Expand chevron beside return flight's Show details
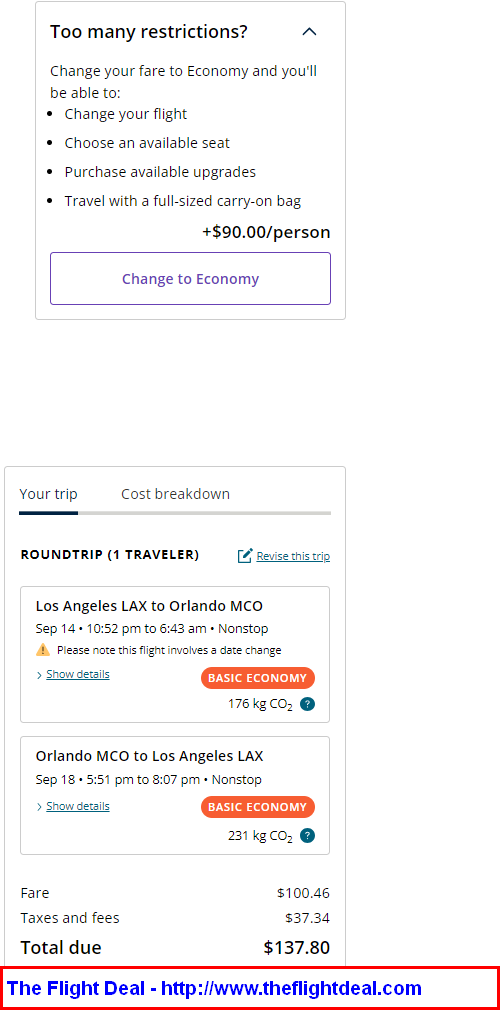500x1010 pixels. 40,807
